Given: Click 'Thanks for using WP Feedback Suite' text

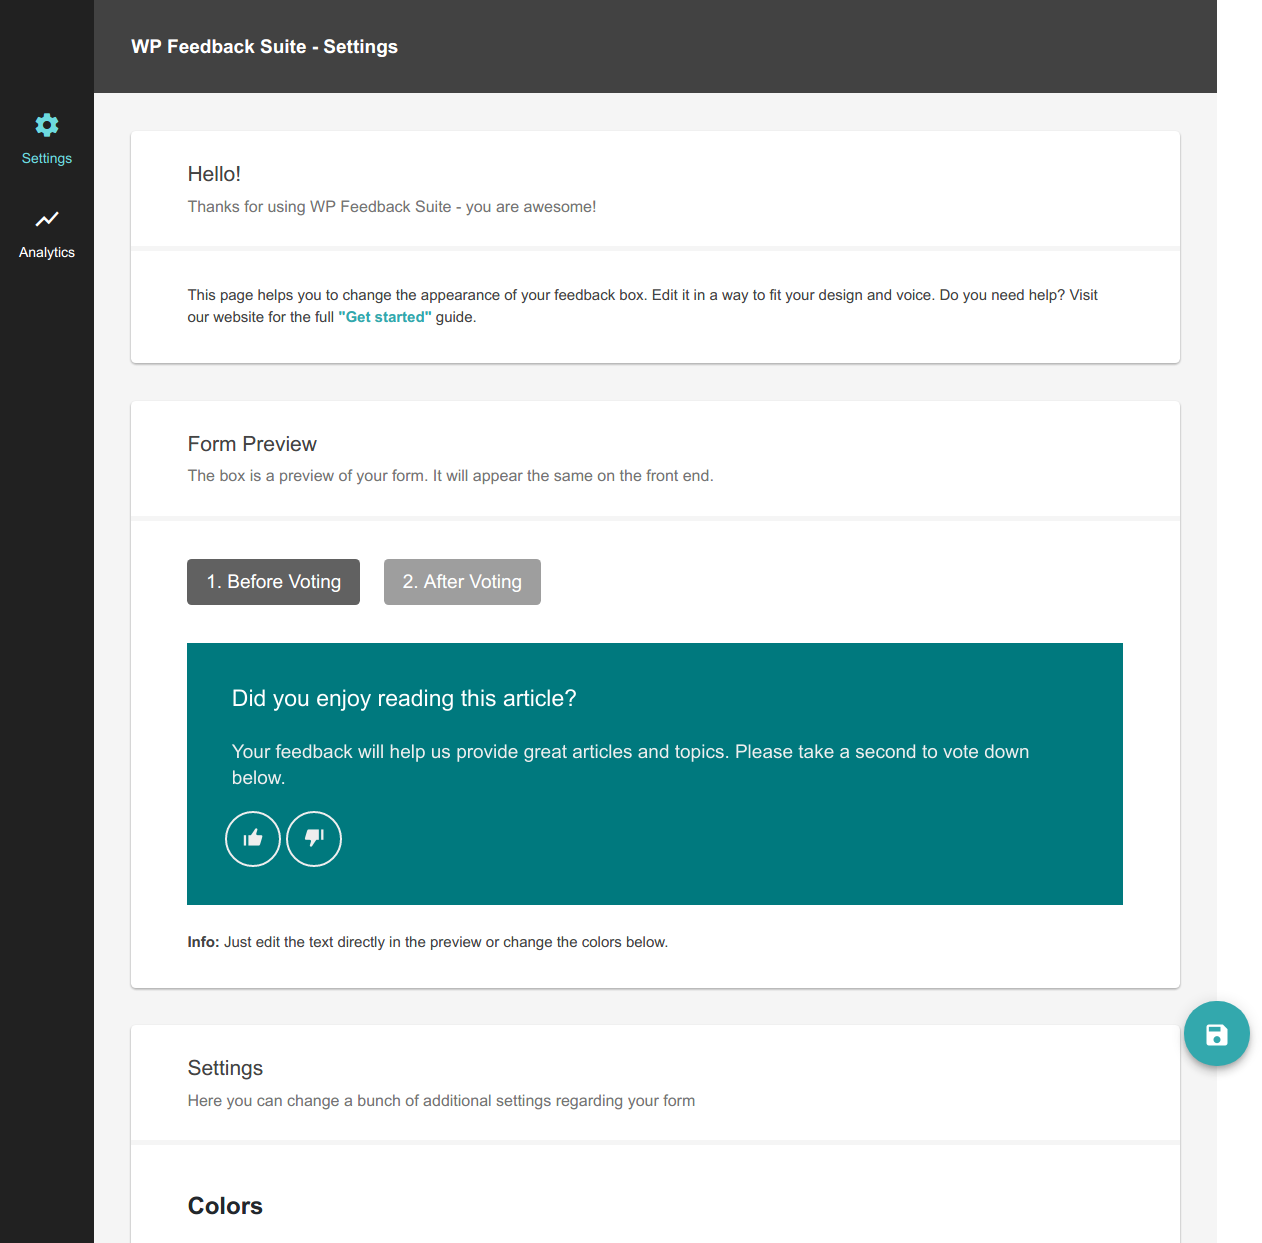Looking at the screenshot, I should (x=392, y=207).
